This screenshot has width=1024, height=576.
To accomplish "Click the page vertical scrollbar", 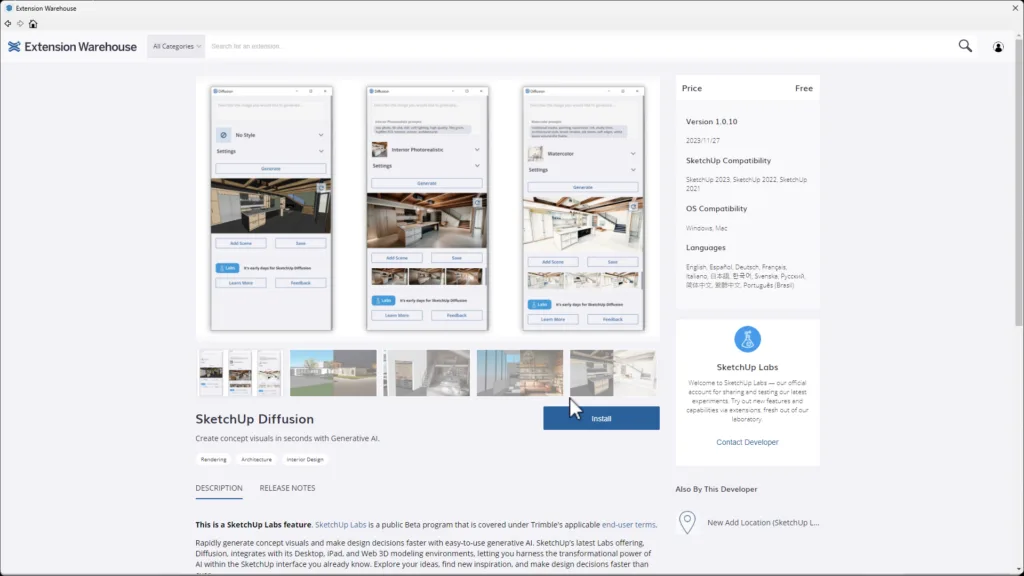I will (1018, 200).
